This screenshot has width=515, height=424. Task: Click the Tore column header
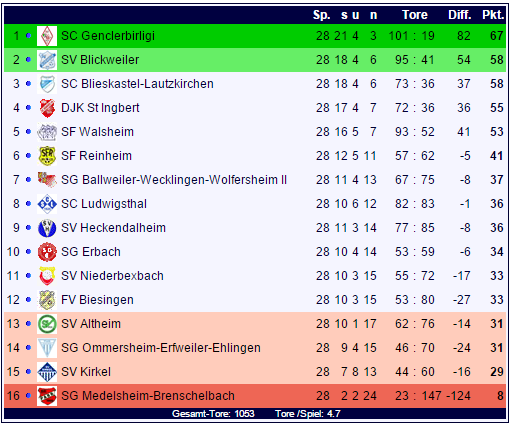point(415,15)
